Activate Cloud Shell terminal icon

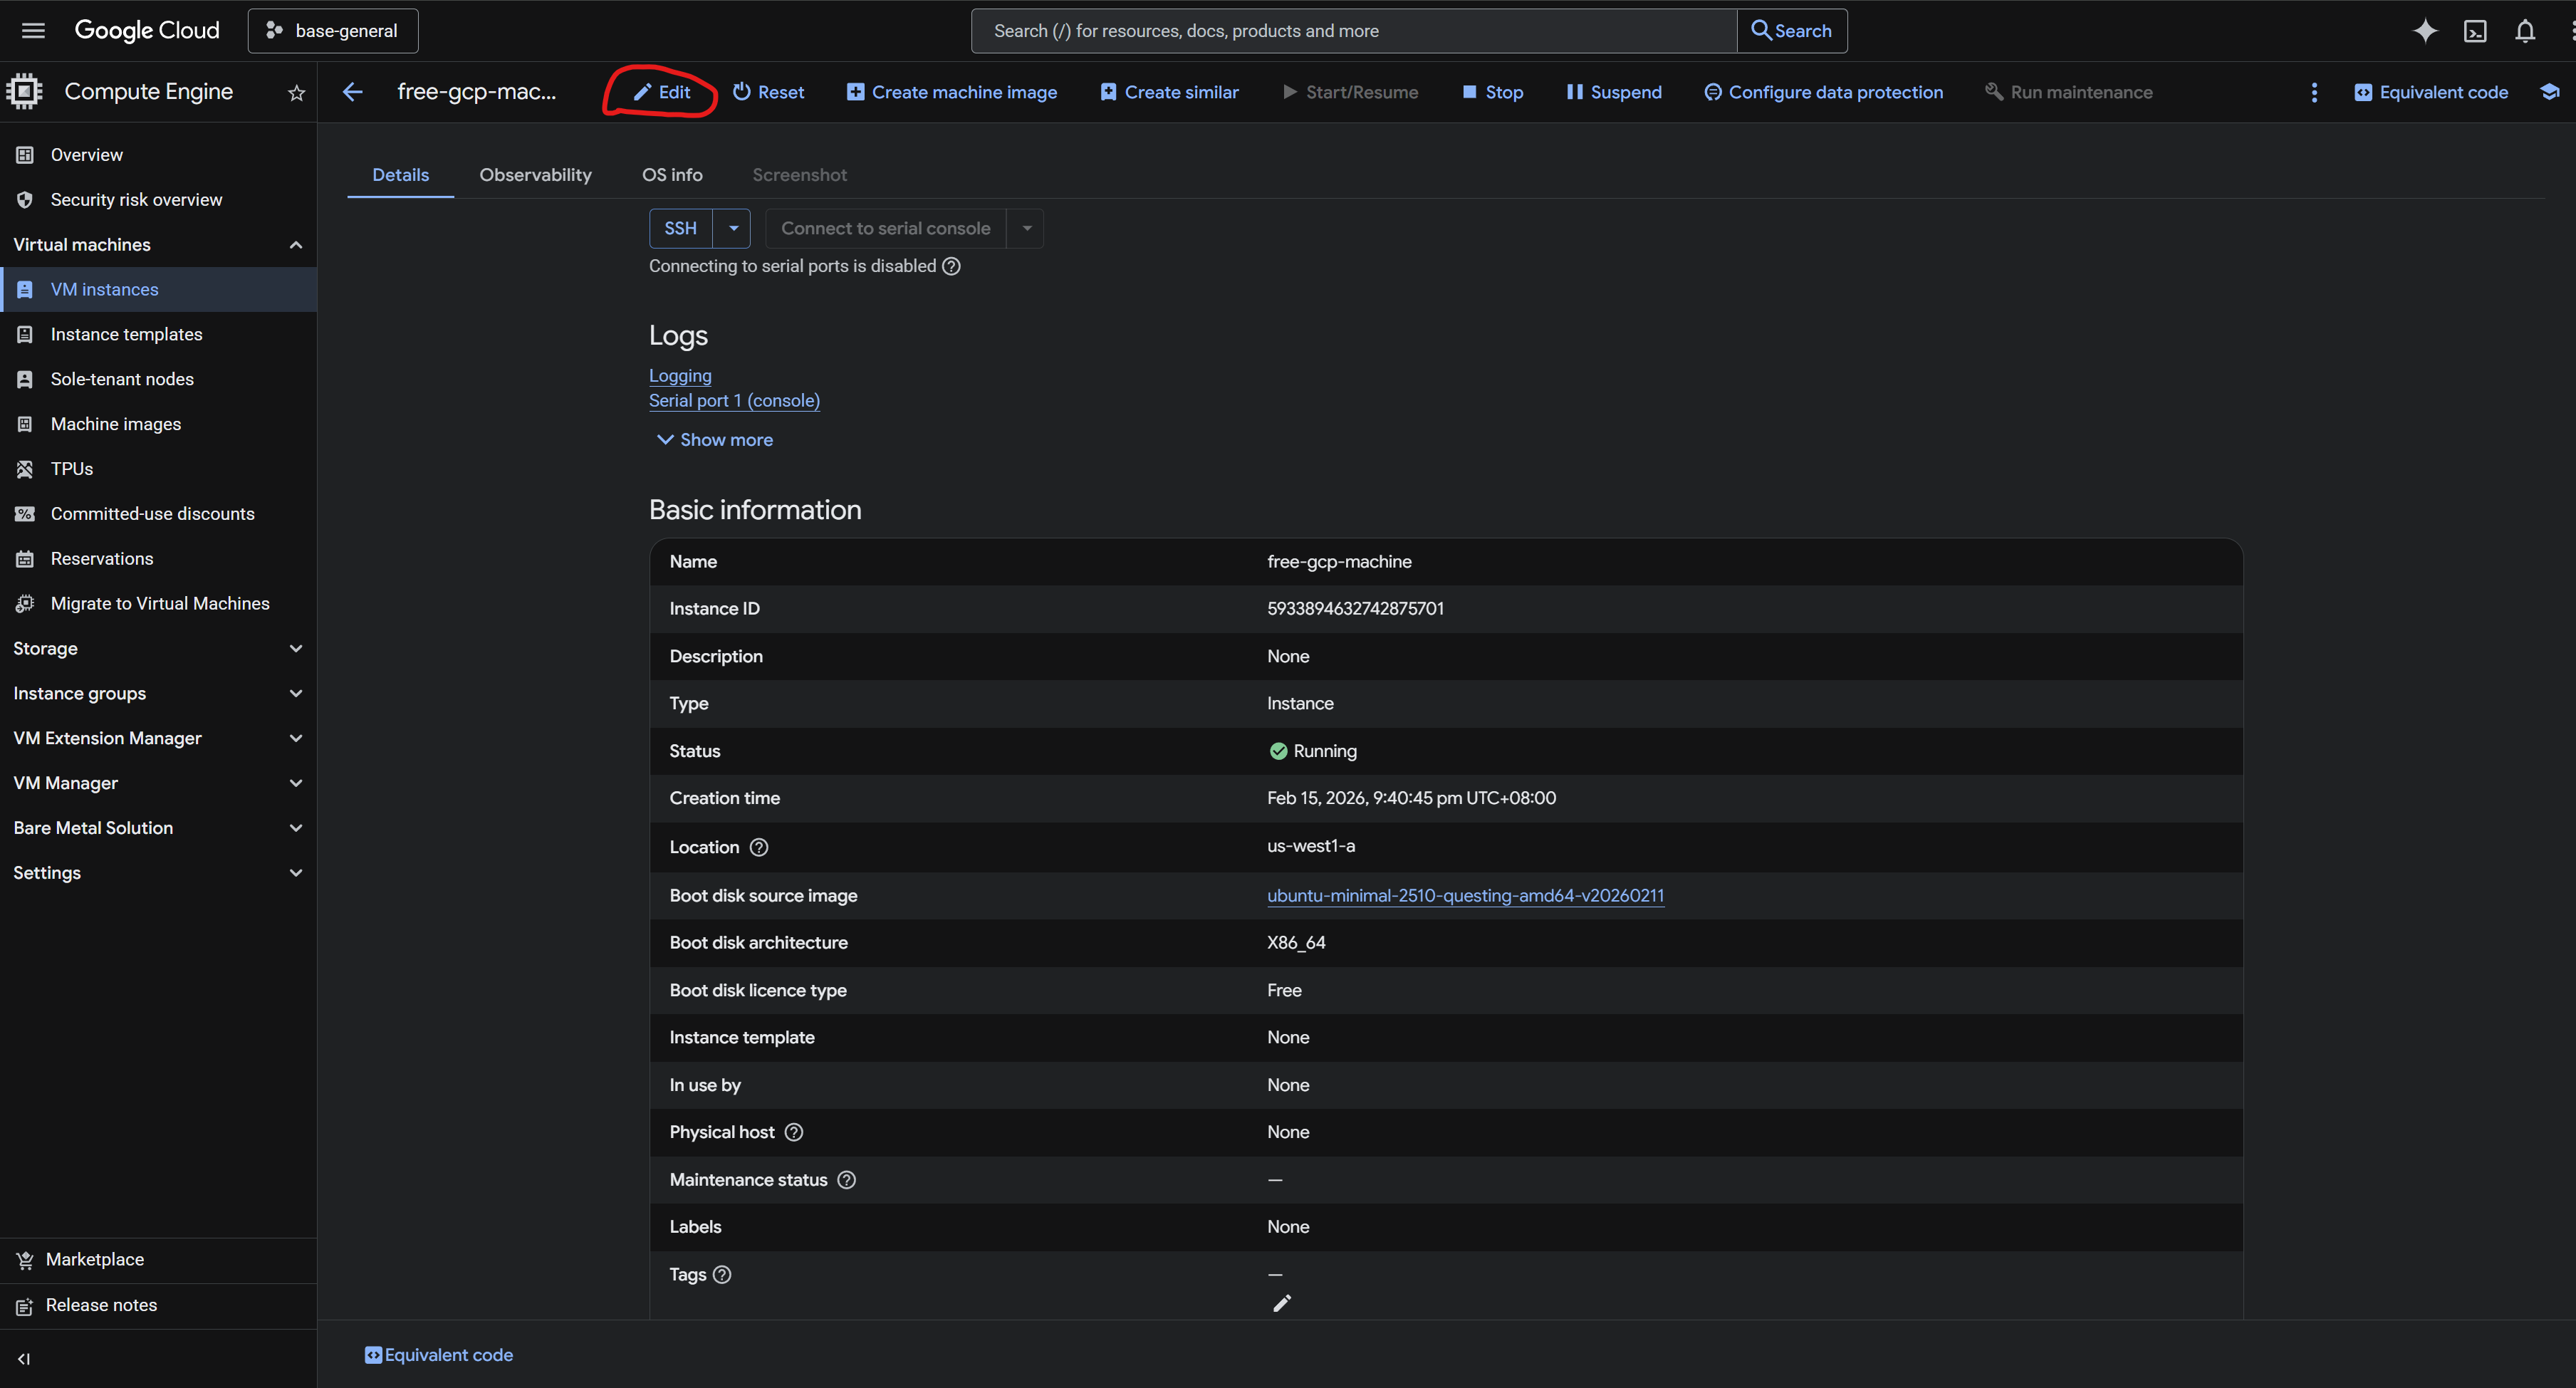2475,31
